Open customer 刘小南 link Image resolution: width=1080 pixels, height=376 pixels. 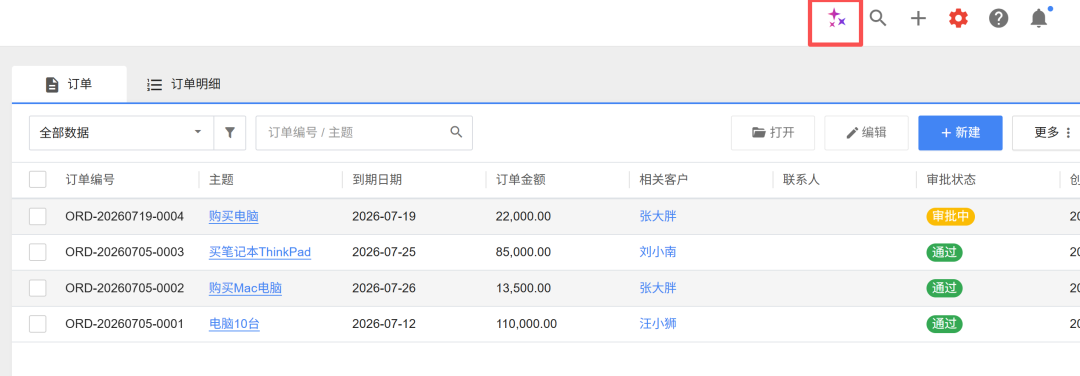coord(658,252)
